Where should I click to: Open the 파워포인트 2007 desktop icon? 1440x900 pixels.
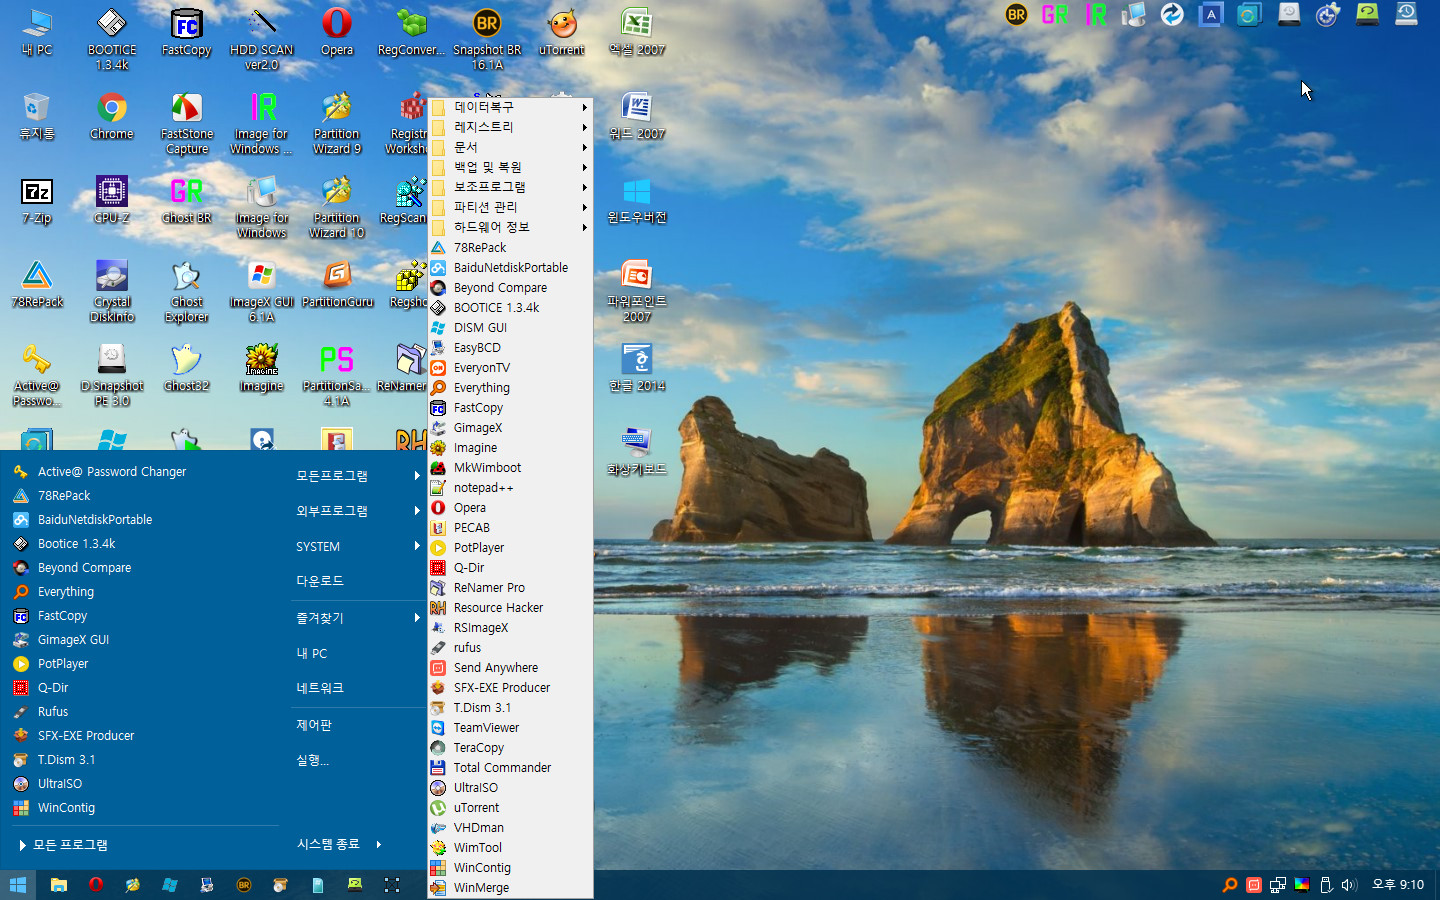pos(637,290)
